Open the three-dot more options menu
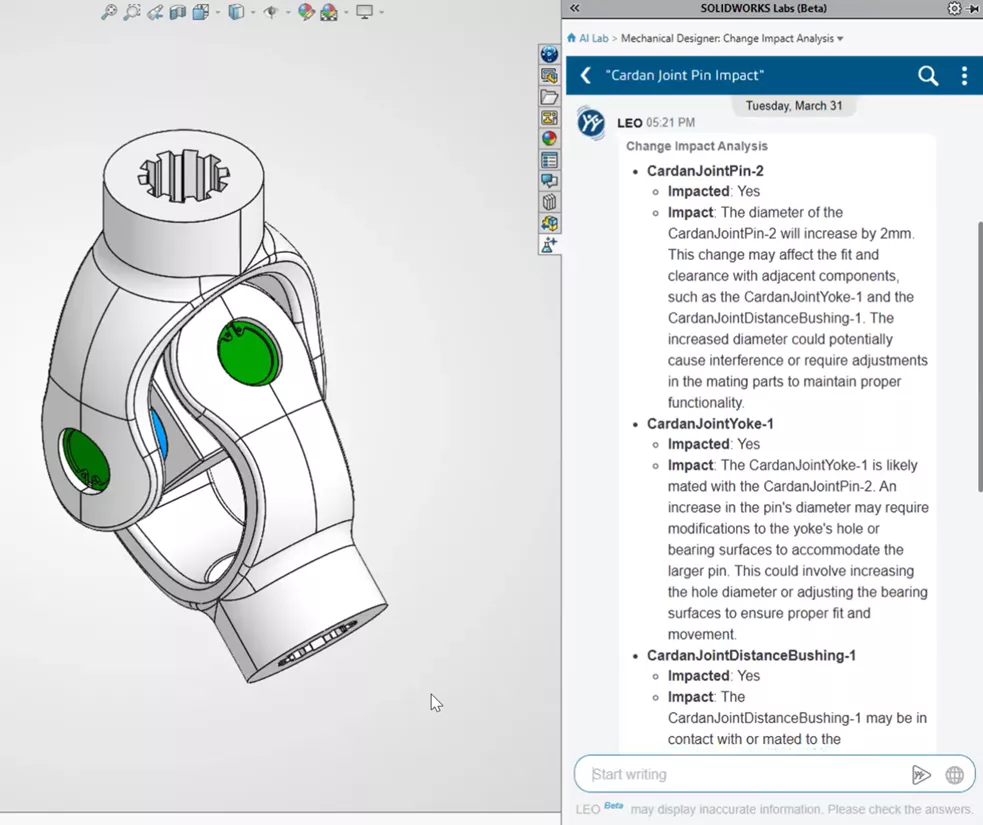Screen dimensions: 983x825 click(964, 76)
